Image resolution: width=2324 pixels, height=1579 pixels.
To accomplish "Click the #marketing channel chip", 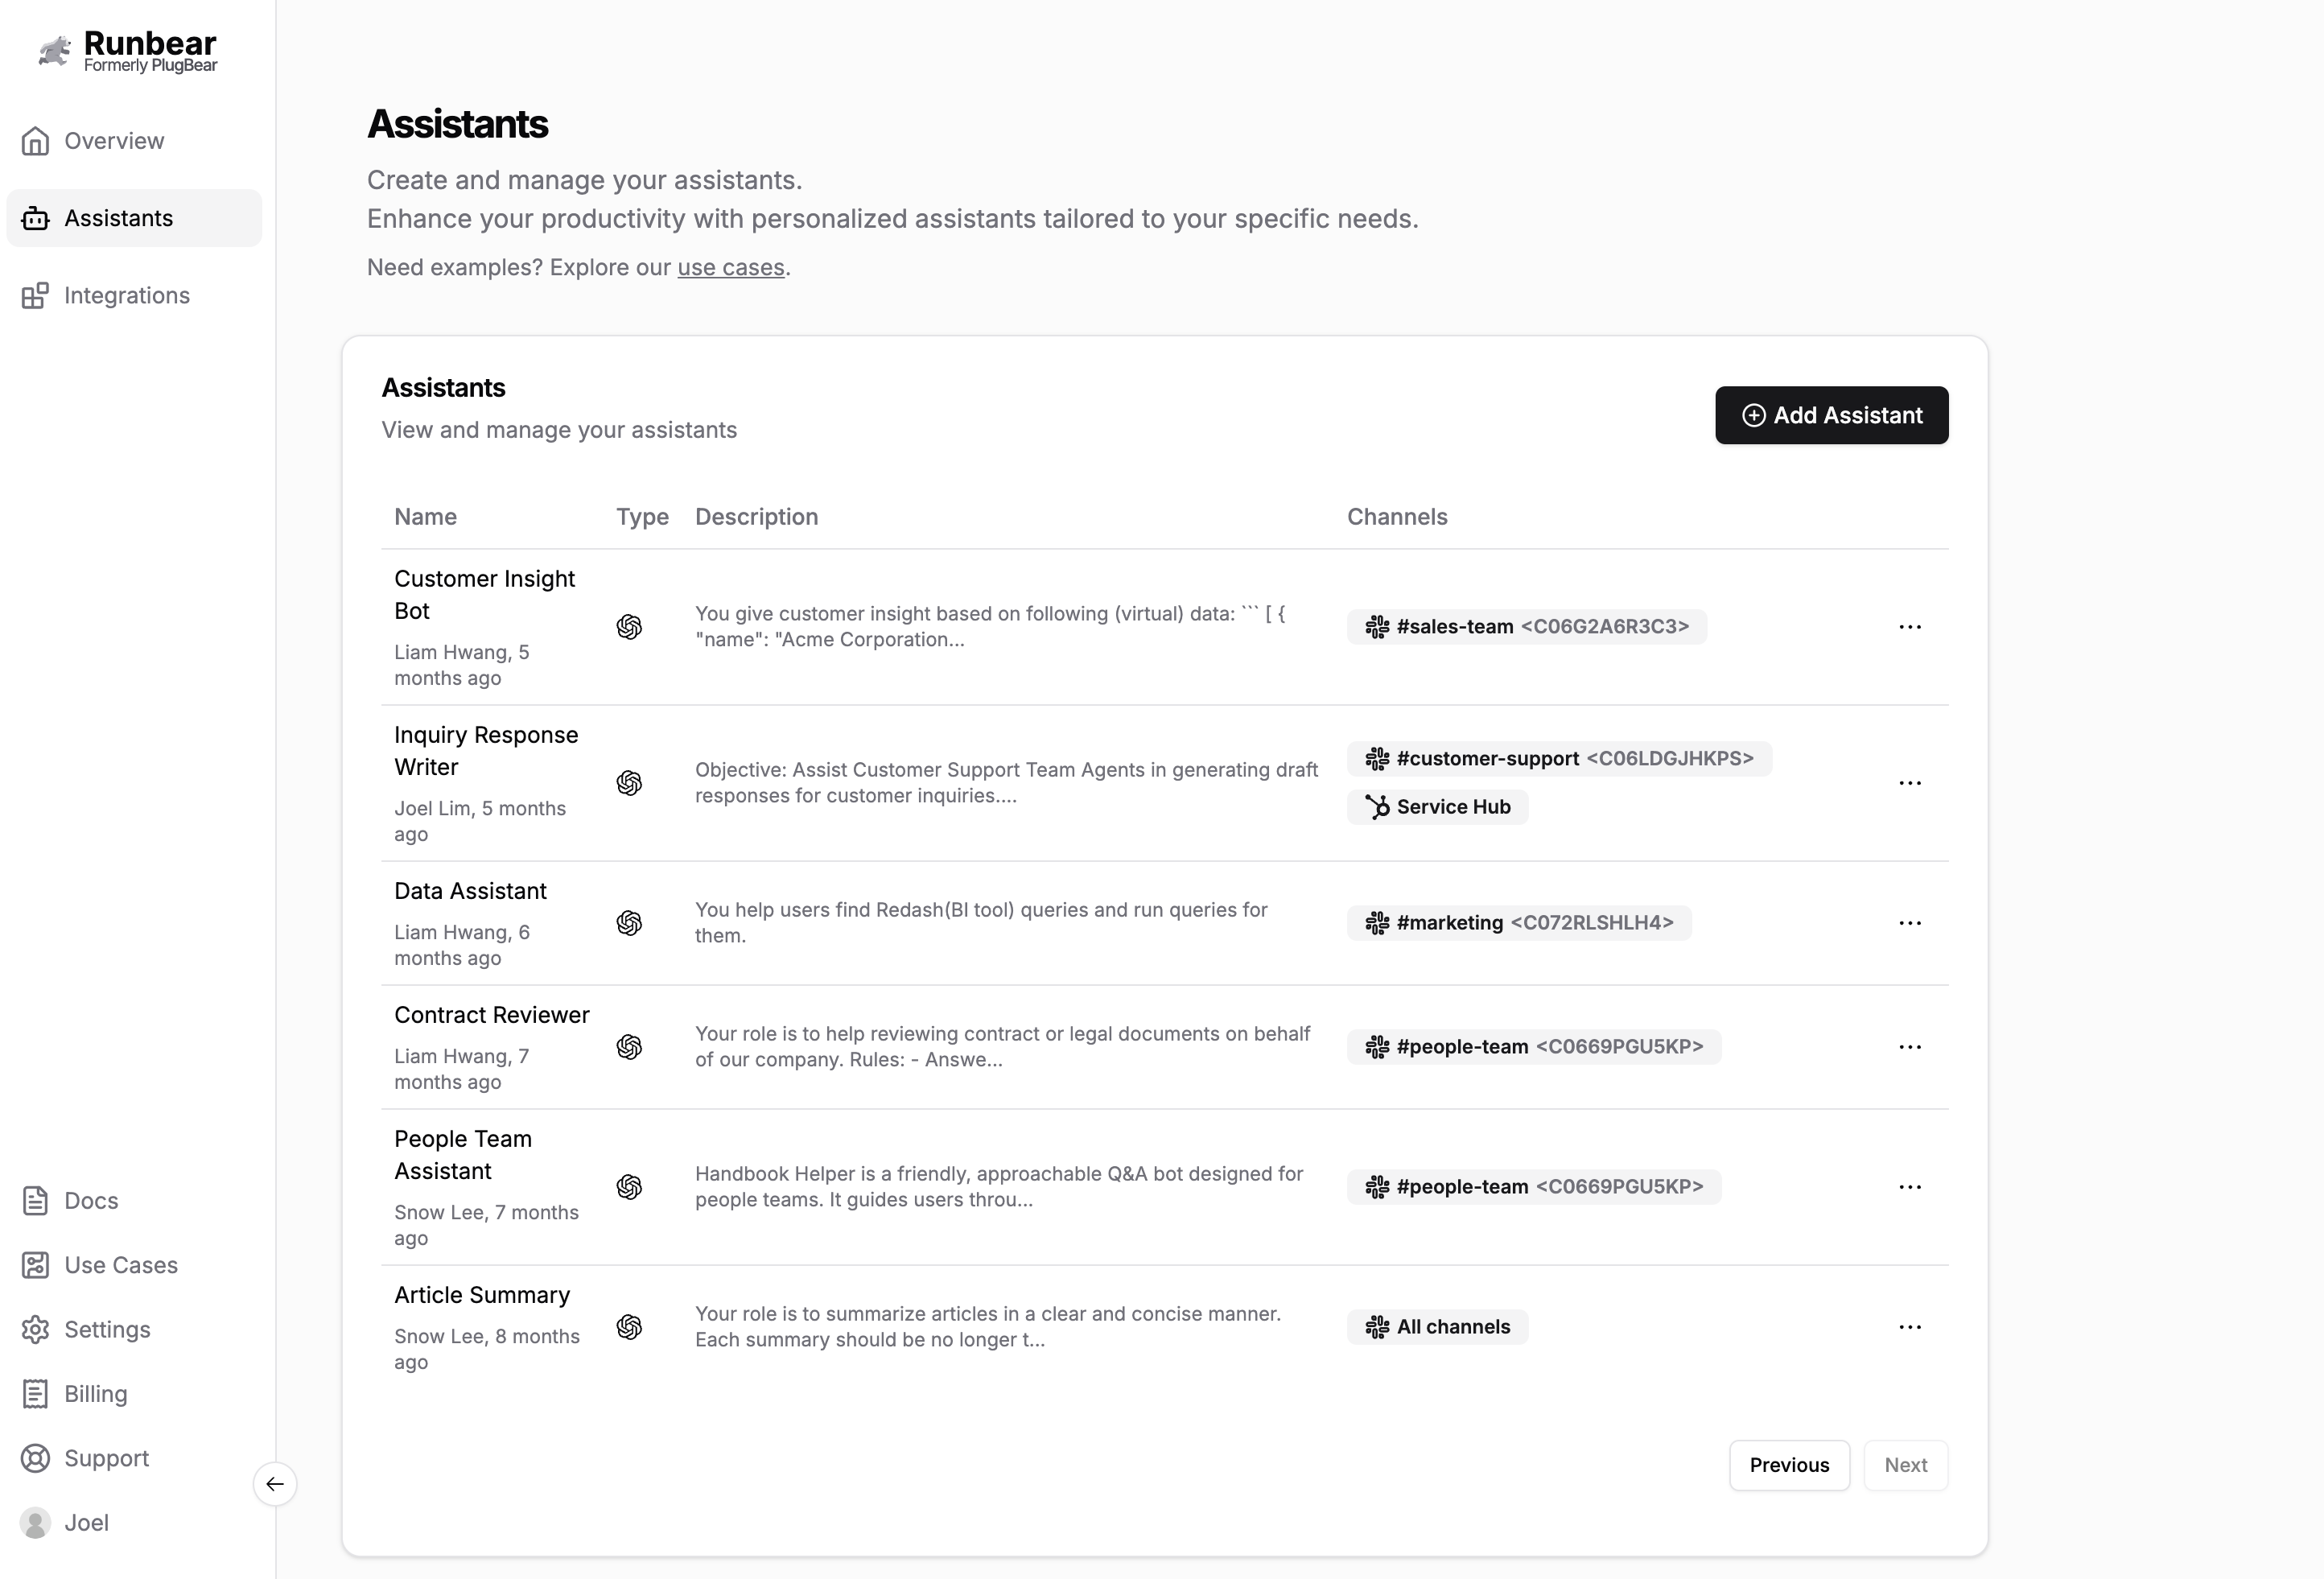I will click(x=1519, y=923).
